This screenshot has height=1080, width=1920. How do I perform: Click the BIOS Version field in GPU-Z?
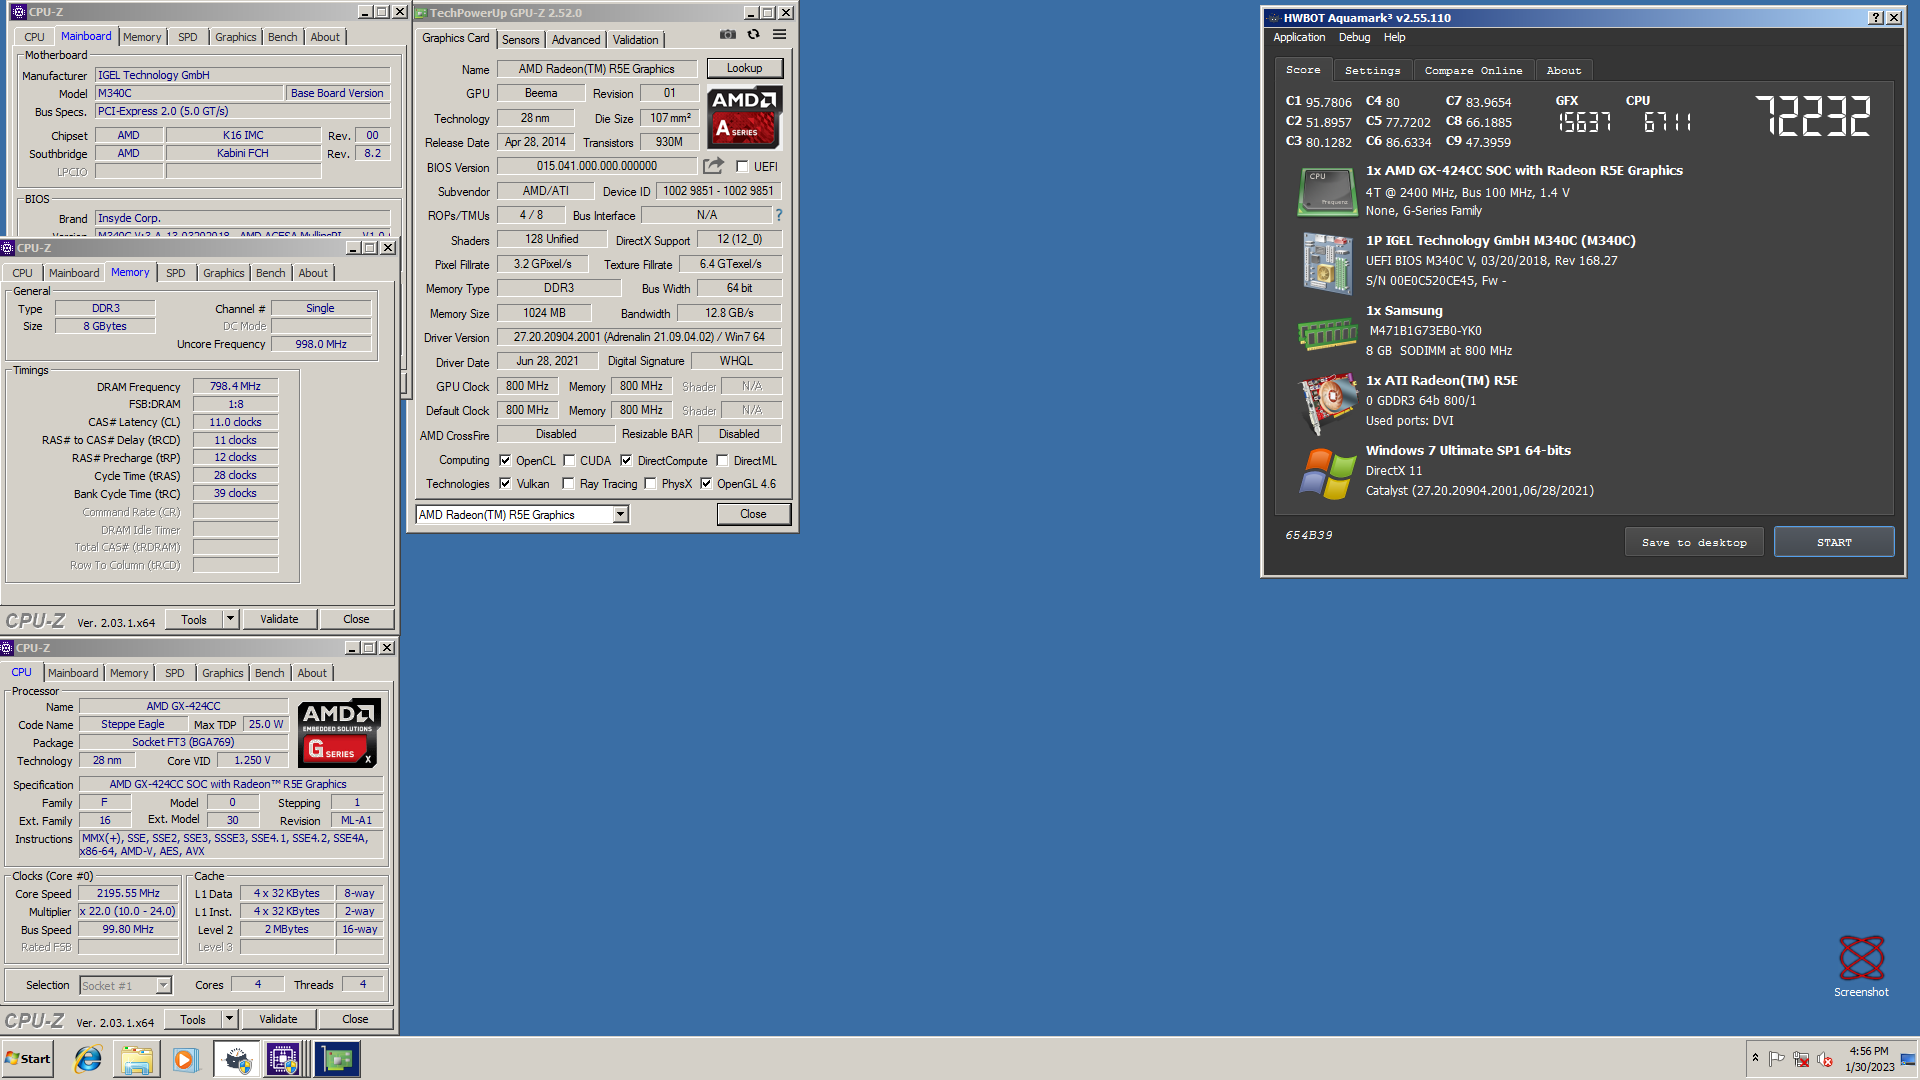[x=597, y=166]
